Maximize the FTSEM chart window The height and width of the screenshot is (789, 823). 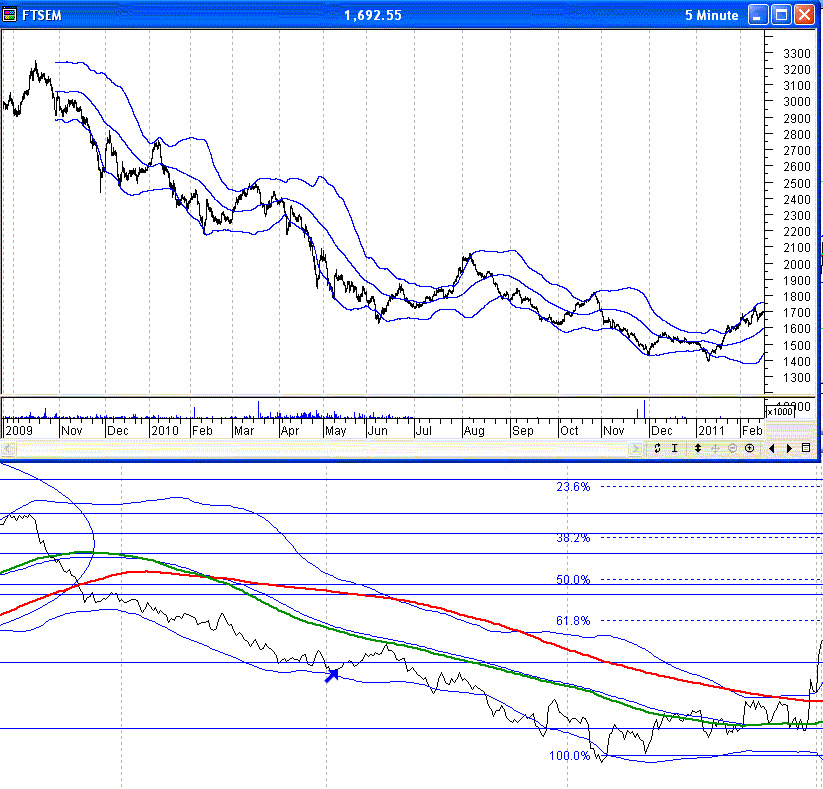pos(782,15)
